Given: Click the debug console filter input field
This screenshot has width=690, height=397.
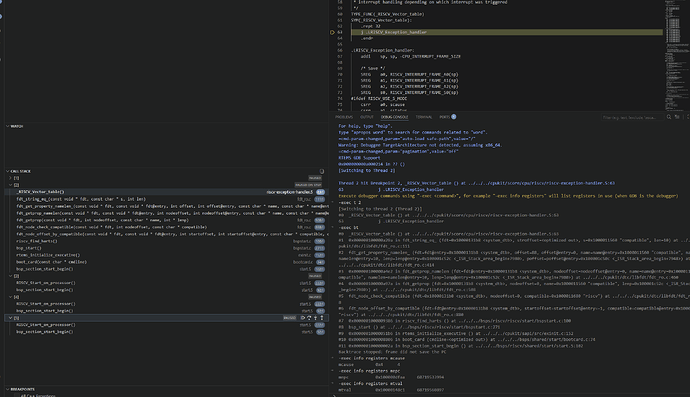Looking at the screenshot, I should (x=631, y=118).
